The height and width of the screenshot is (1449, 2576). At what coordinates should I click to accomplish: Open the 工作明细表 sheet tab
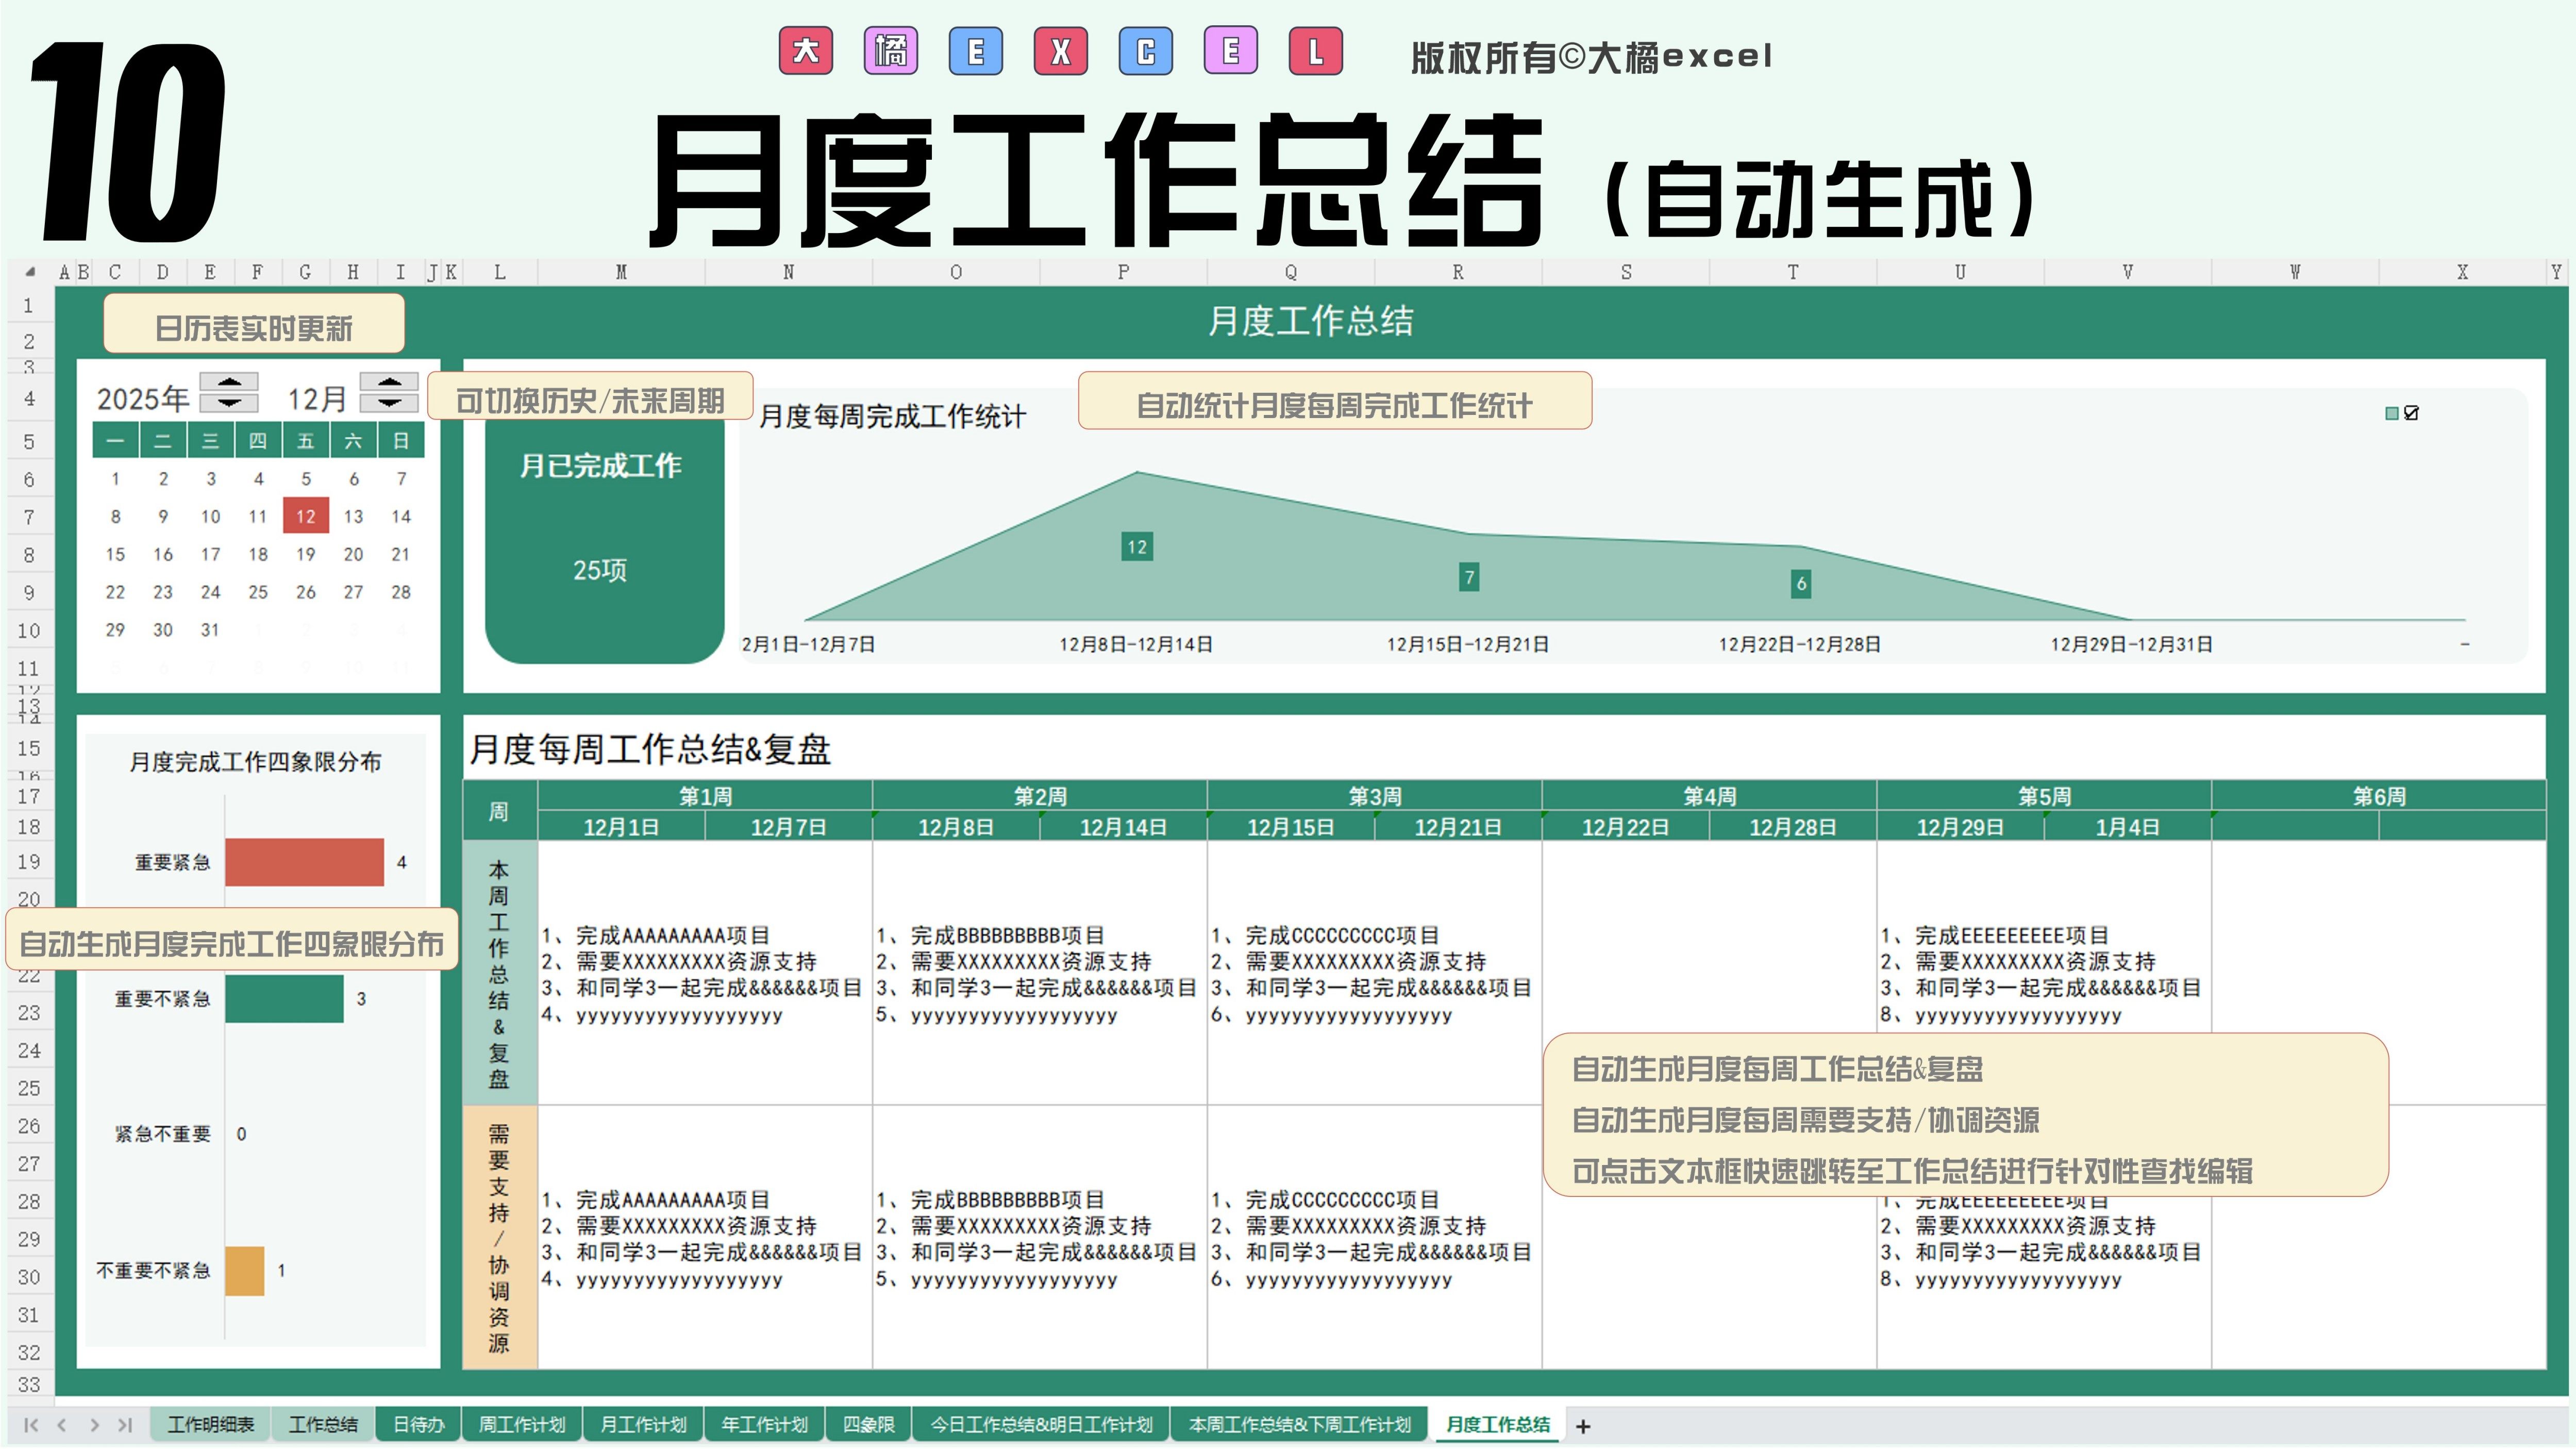[210, 1424]
